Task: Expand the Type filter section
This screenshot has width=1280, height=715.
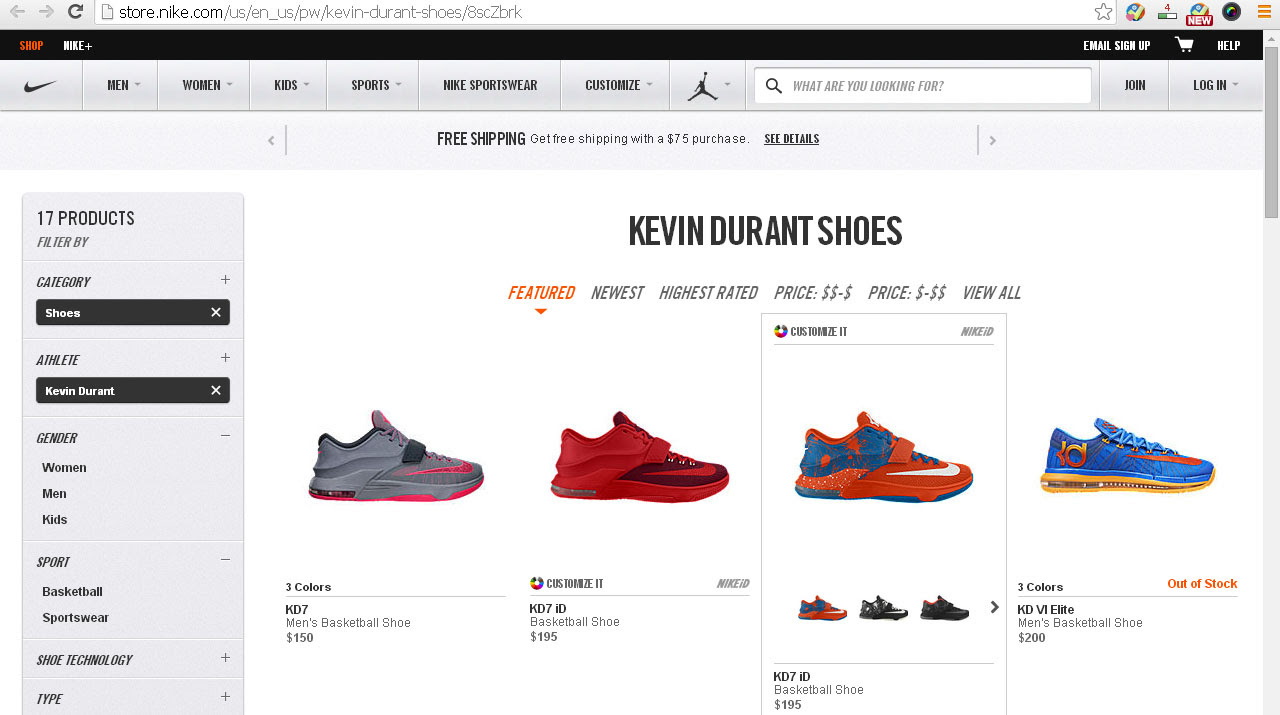Action: tap(225, 697)
